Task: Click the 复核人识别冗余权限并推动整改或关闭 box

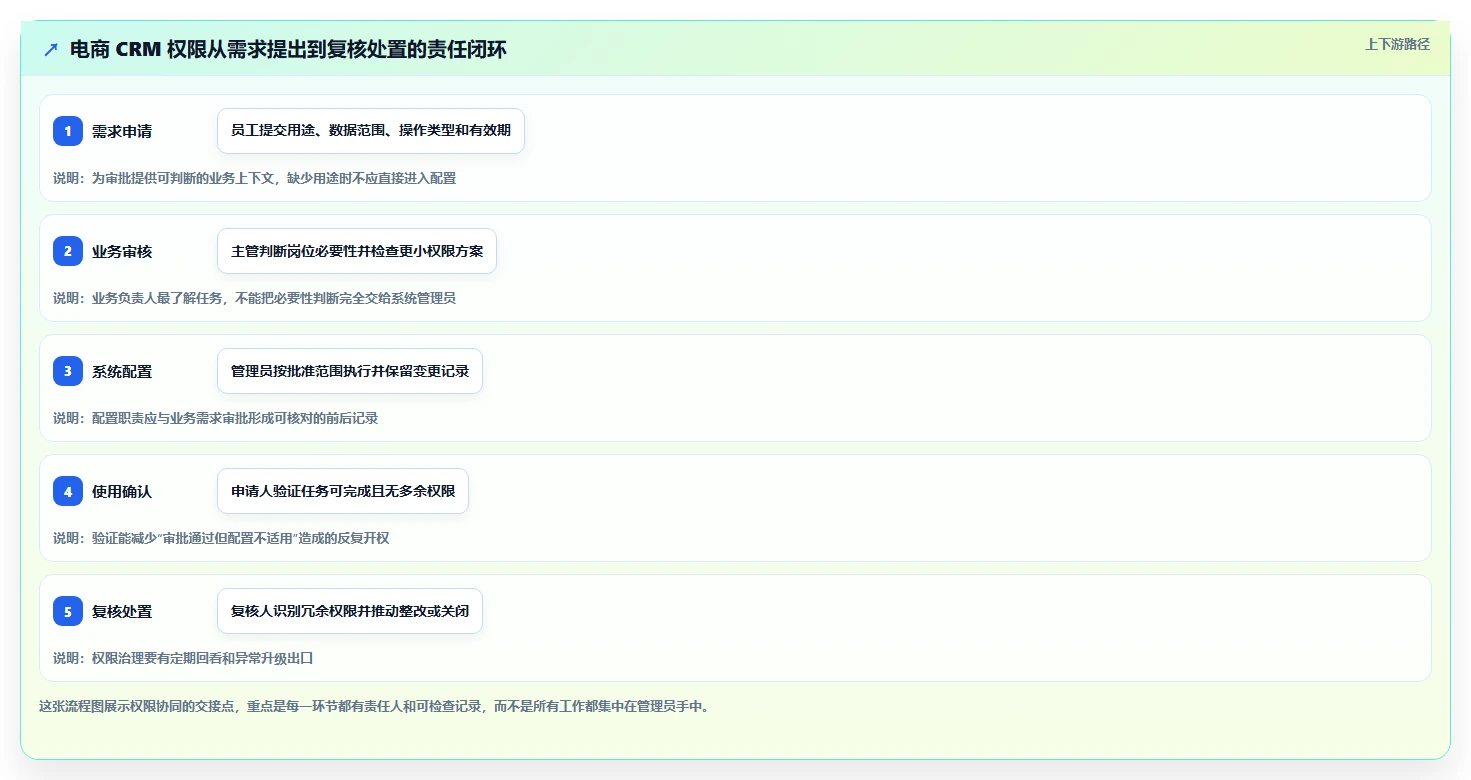Action: coord(350,611)
